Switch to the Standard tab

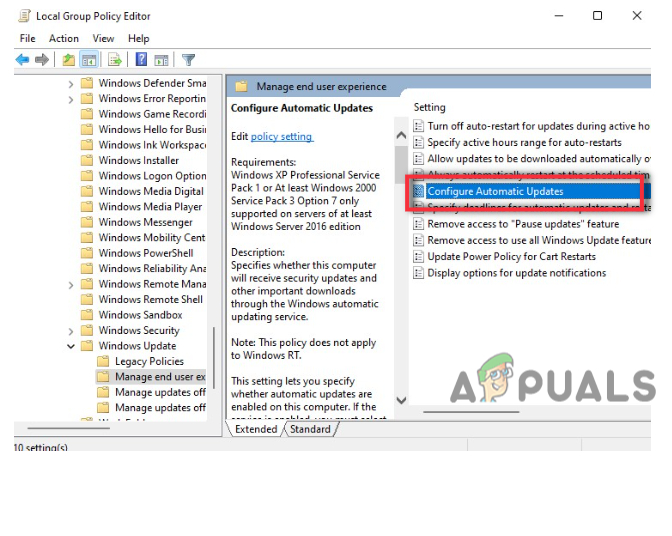(310, 429)
